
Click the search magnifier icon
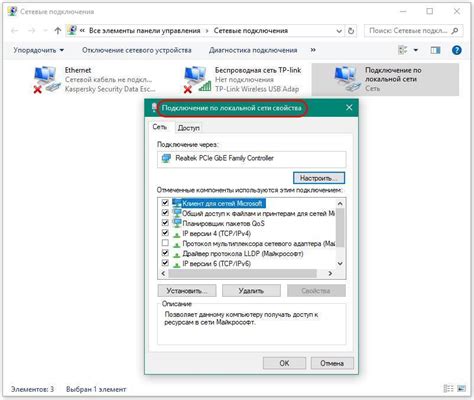(455, 31)
